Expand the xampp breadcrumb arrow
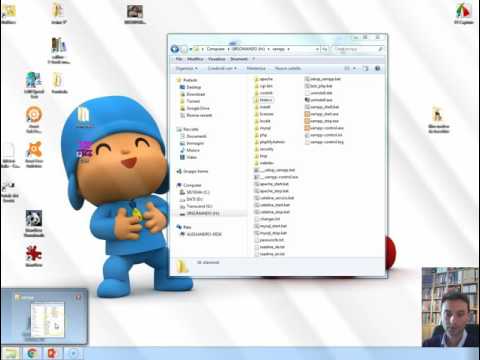This screenshot has width=480, height=360. tap(289, 49)
